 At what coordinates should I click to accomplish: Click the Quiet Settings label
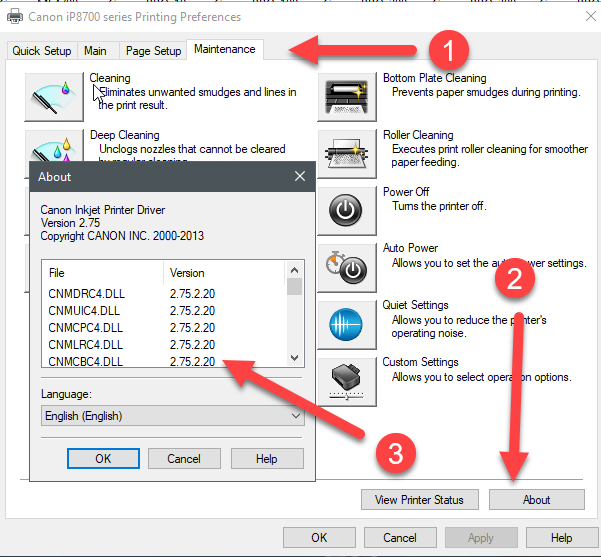415,305
